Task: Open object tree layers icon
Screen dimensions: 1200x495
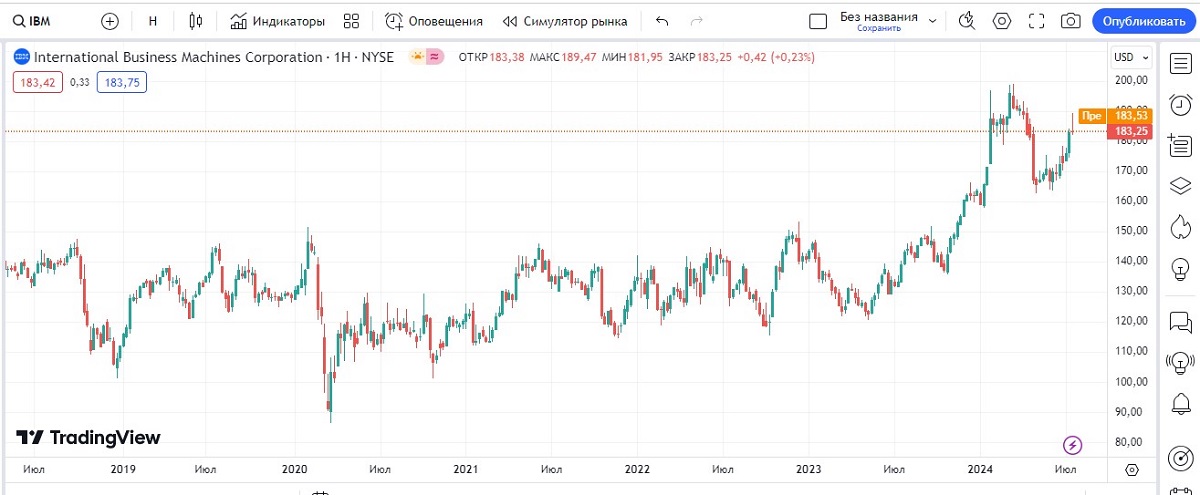Action: pos(1180,186)
